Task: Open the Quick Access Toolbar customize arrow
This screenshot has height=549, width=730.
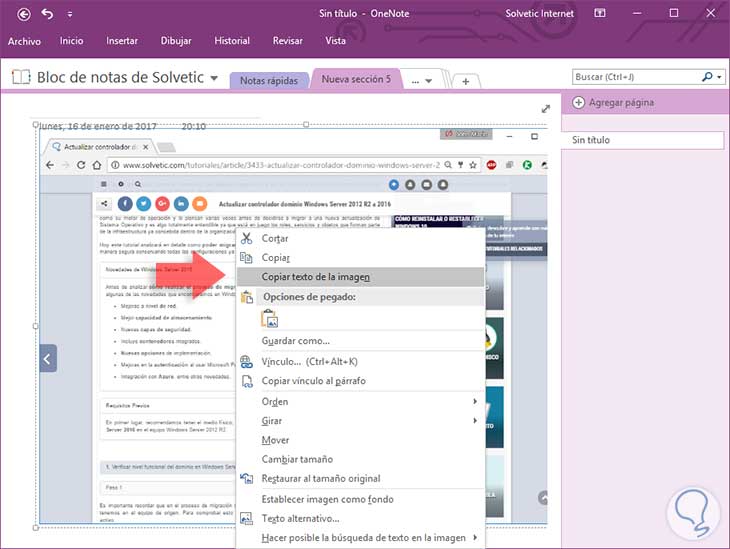Action: (x=69, y=14)
